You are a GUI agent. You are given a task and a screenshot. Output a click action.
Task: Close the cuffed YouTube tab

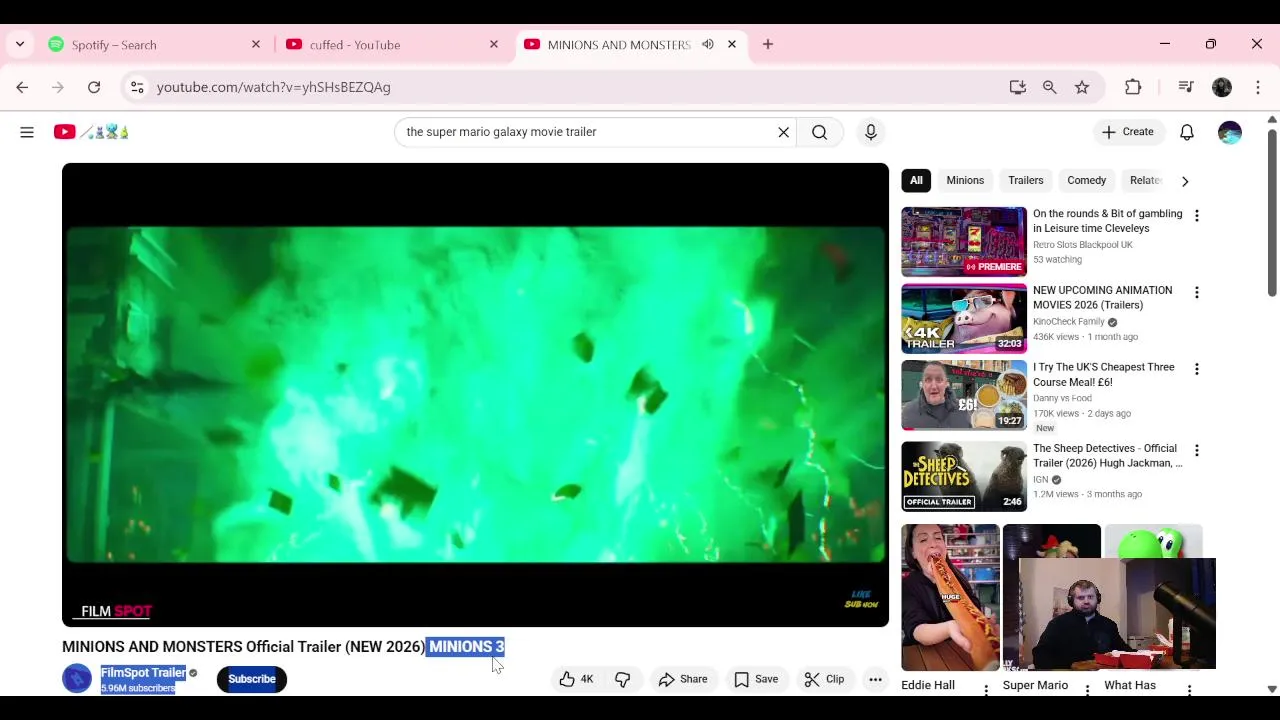(494, 44)
